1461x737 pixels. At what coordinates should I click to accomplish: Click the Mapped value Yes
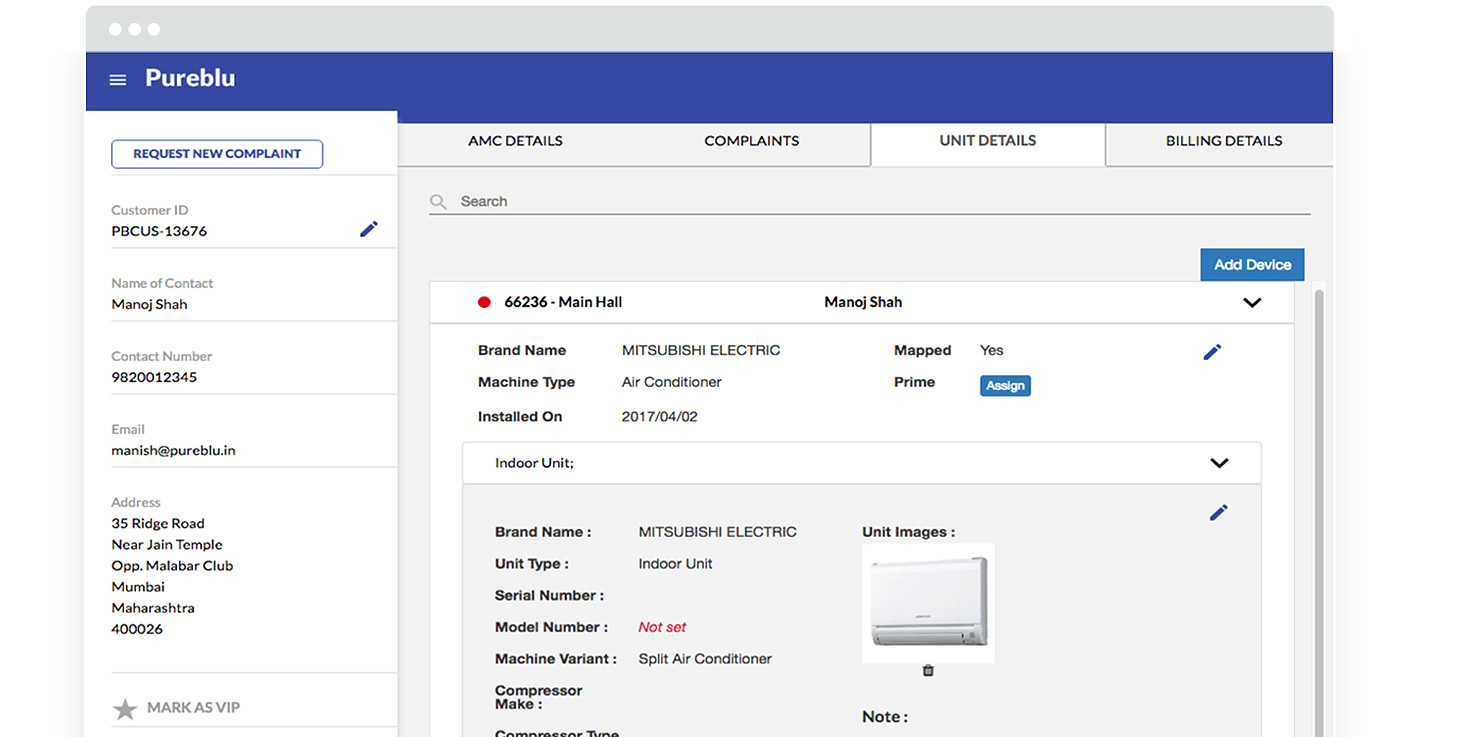tap(991, 350)
